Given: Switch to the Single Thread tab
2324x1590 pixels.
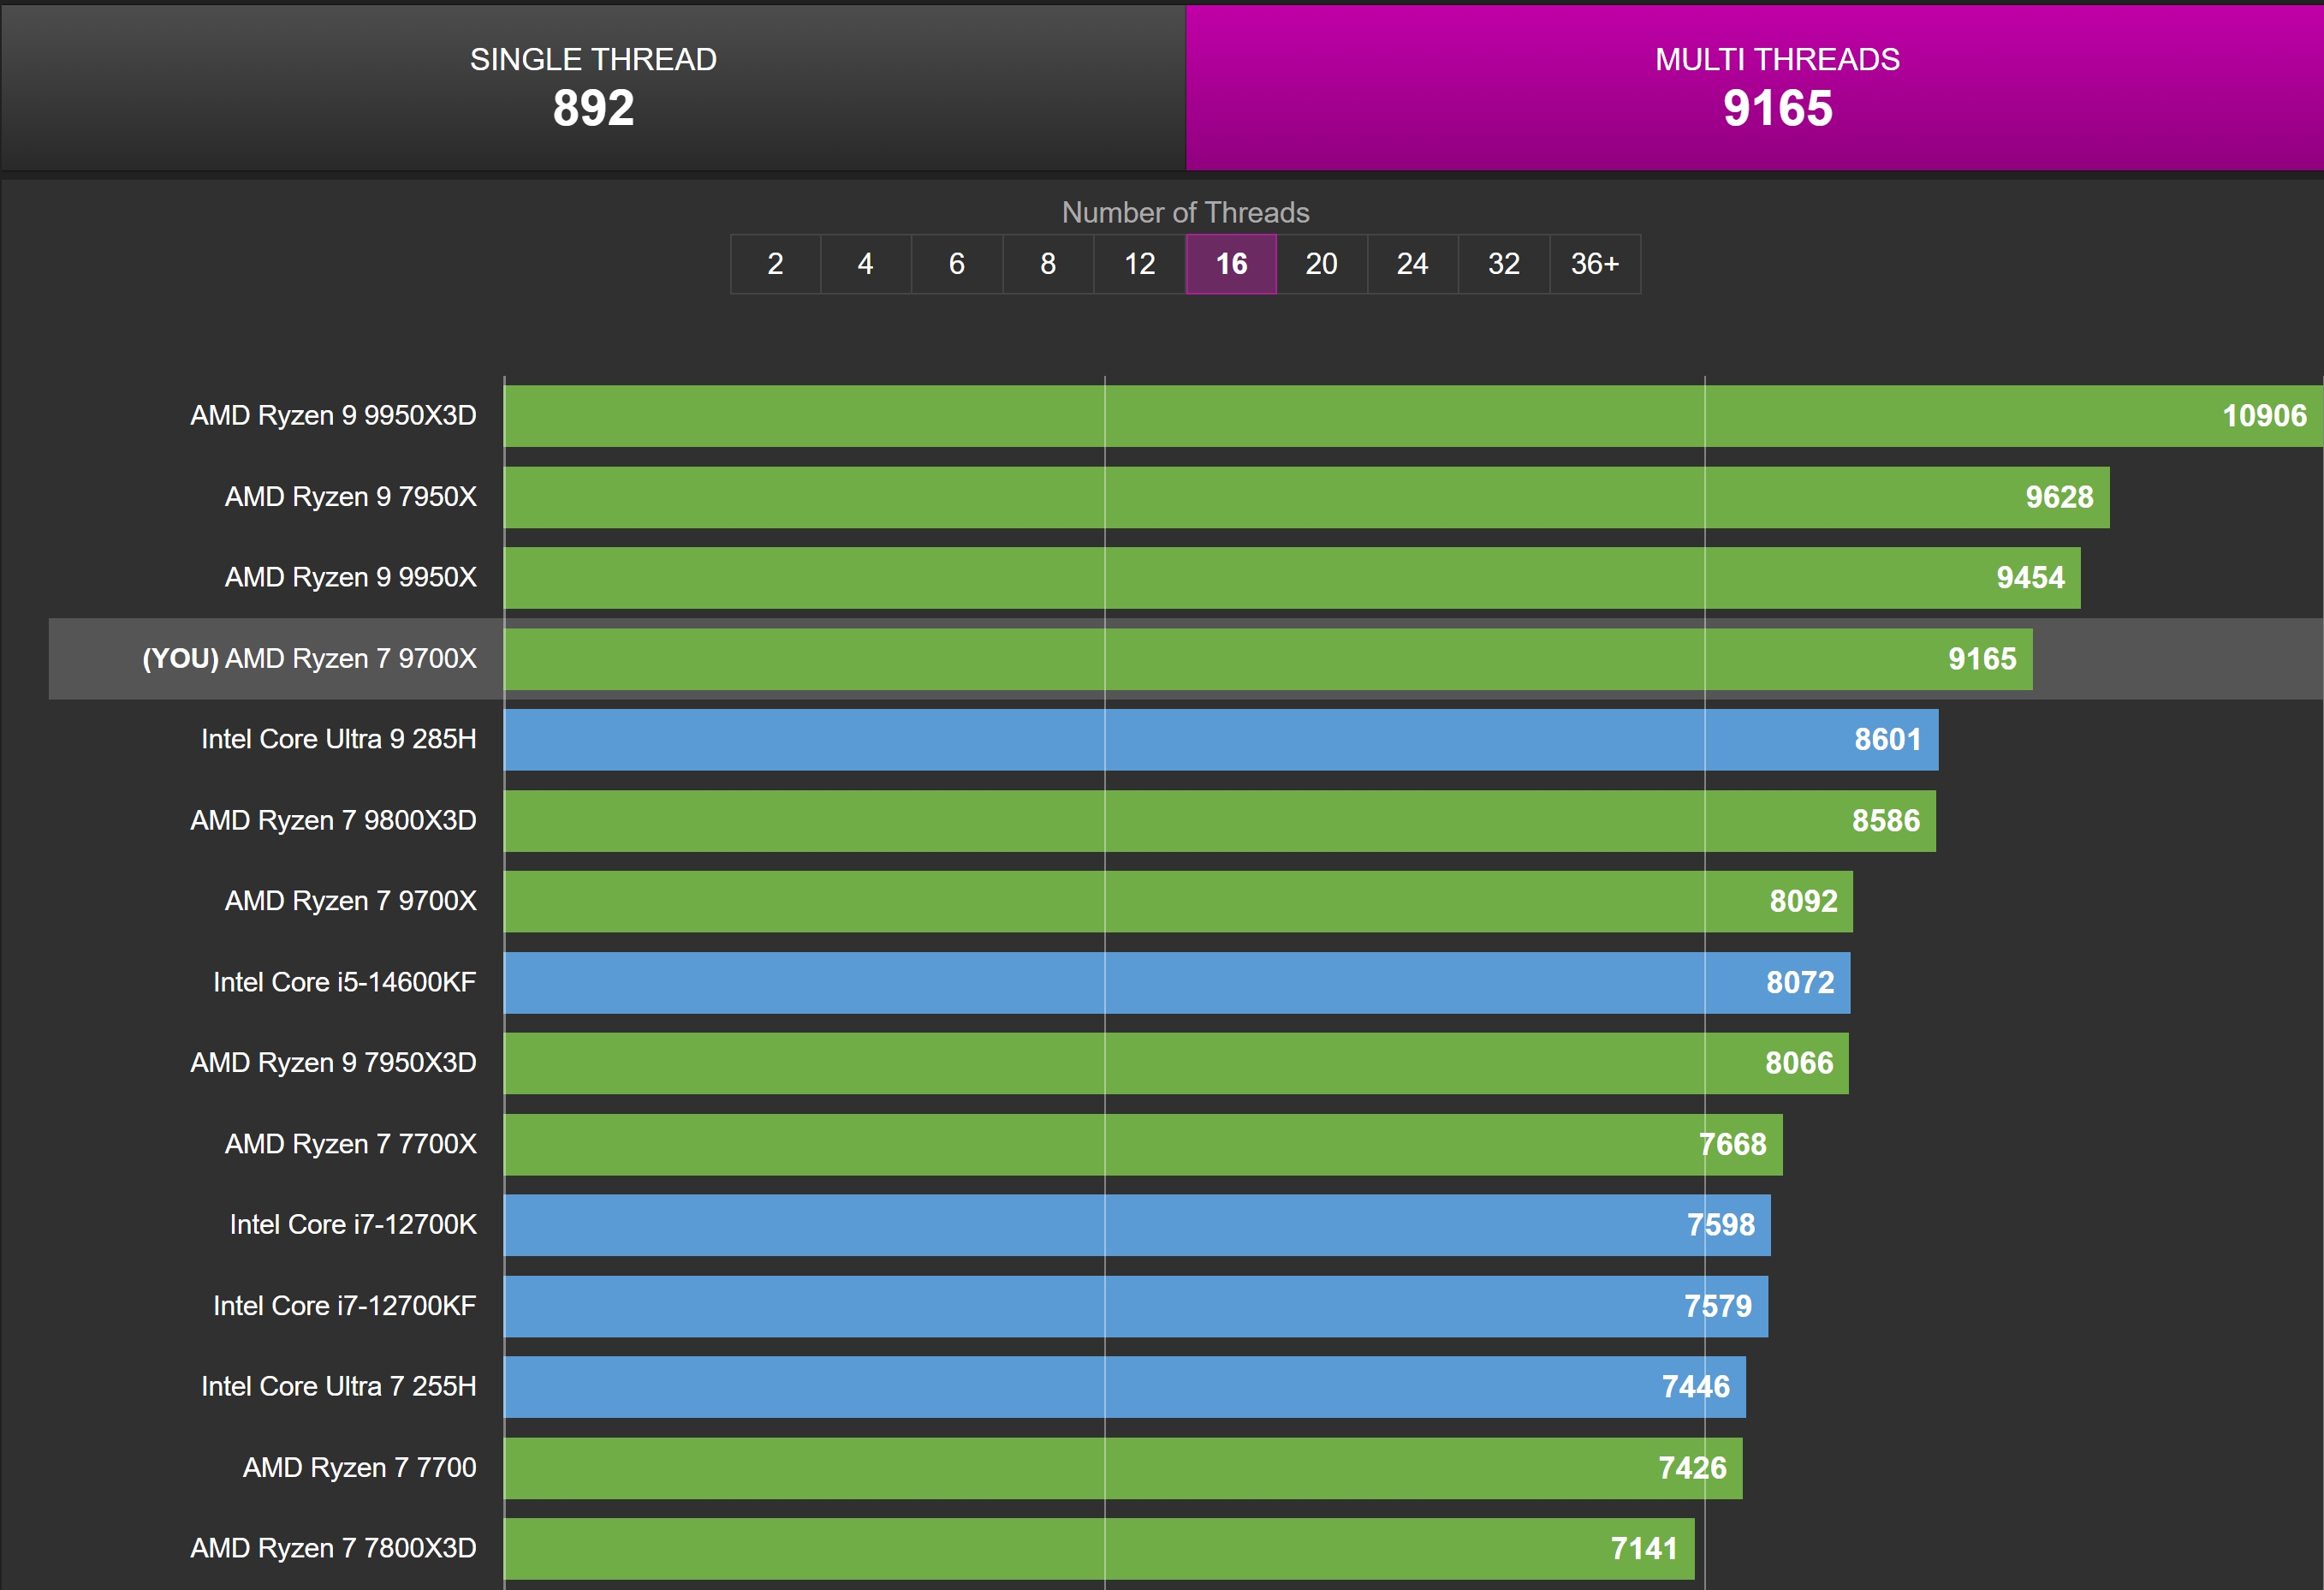Looking at the screenshot, I should pyautogui.click(x=593, y=87).
